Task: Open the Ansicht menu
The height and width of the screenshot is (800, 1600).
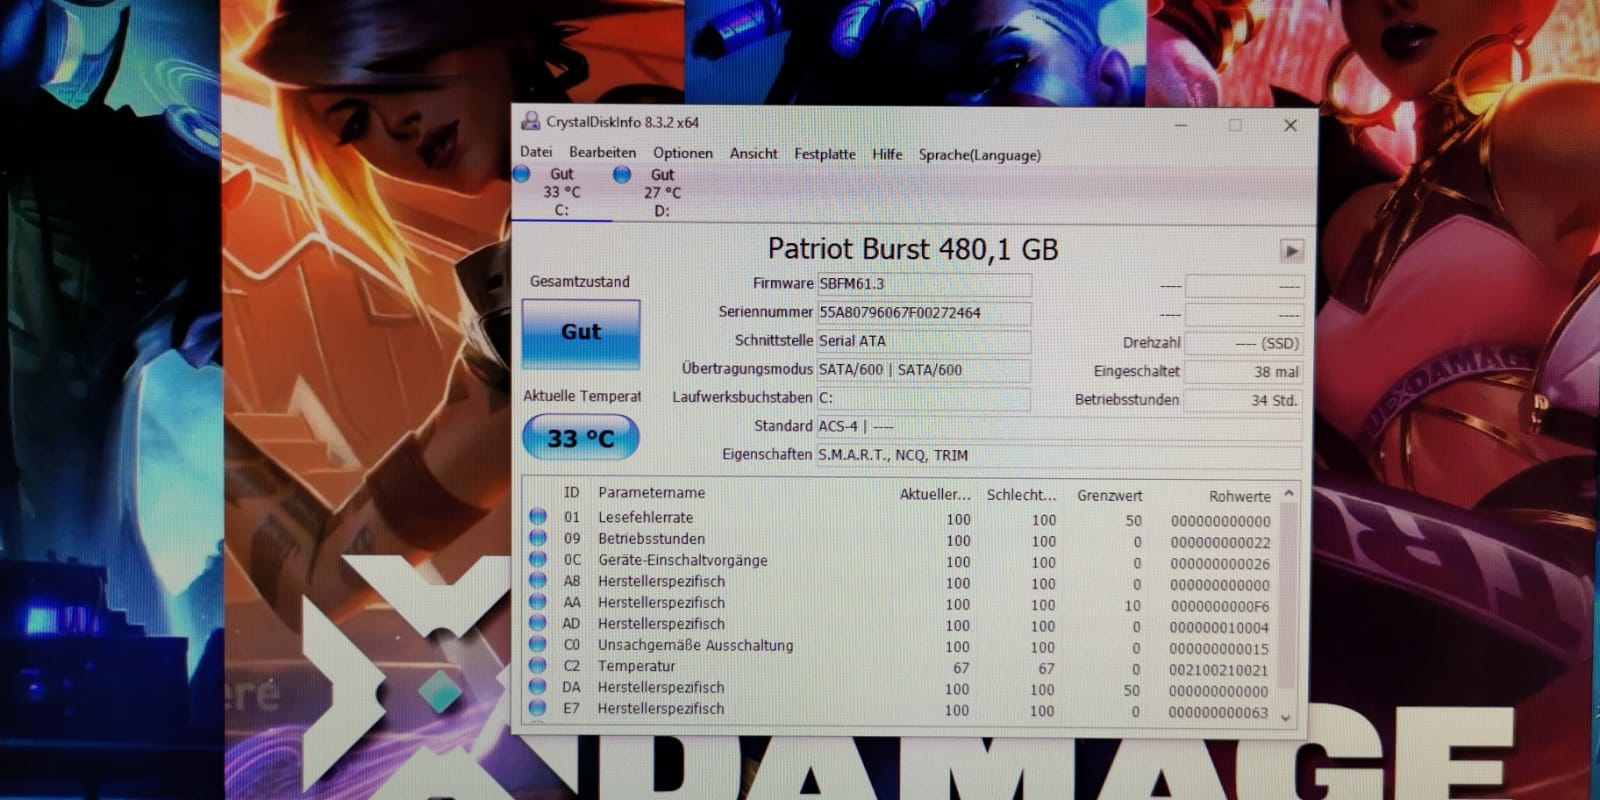Action: [753, 153]
